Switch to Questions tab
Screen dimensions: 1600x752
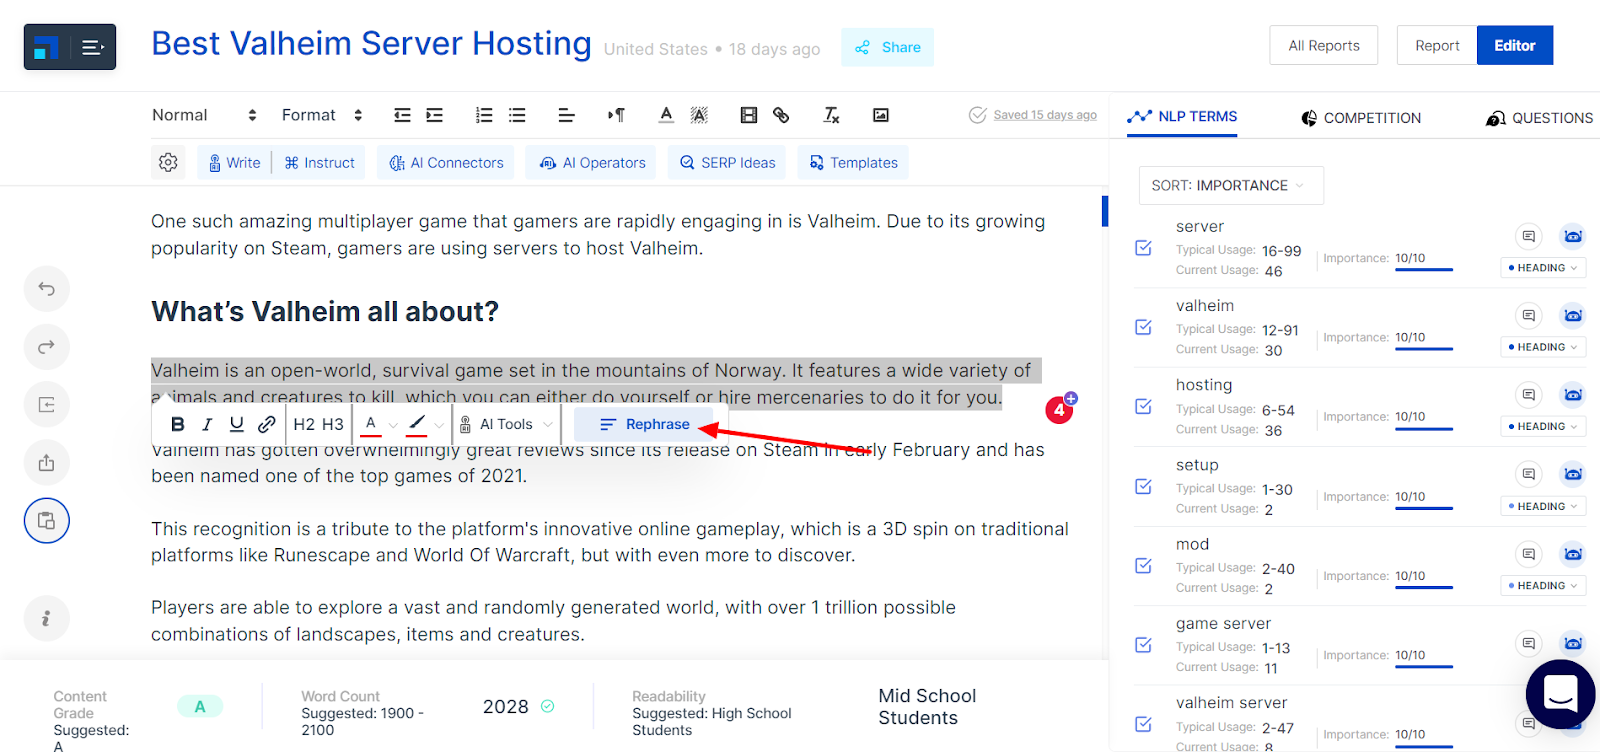click(1540, 118)
